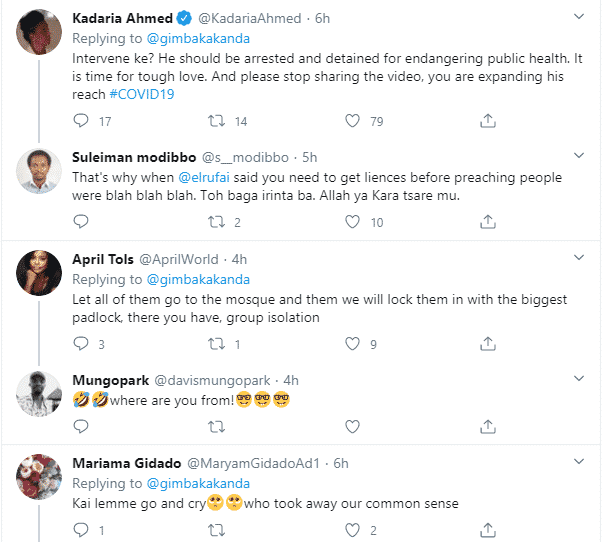The width and height of the screenshot is (606, 542).
Task: Open the #COVID19 hashtag link
Action: (142, 94)
